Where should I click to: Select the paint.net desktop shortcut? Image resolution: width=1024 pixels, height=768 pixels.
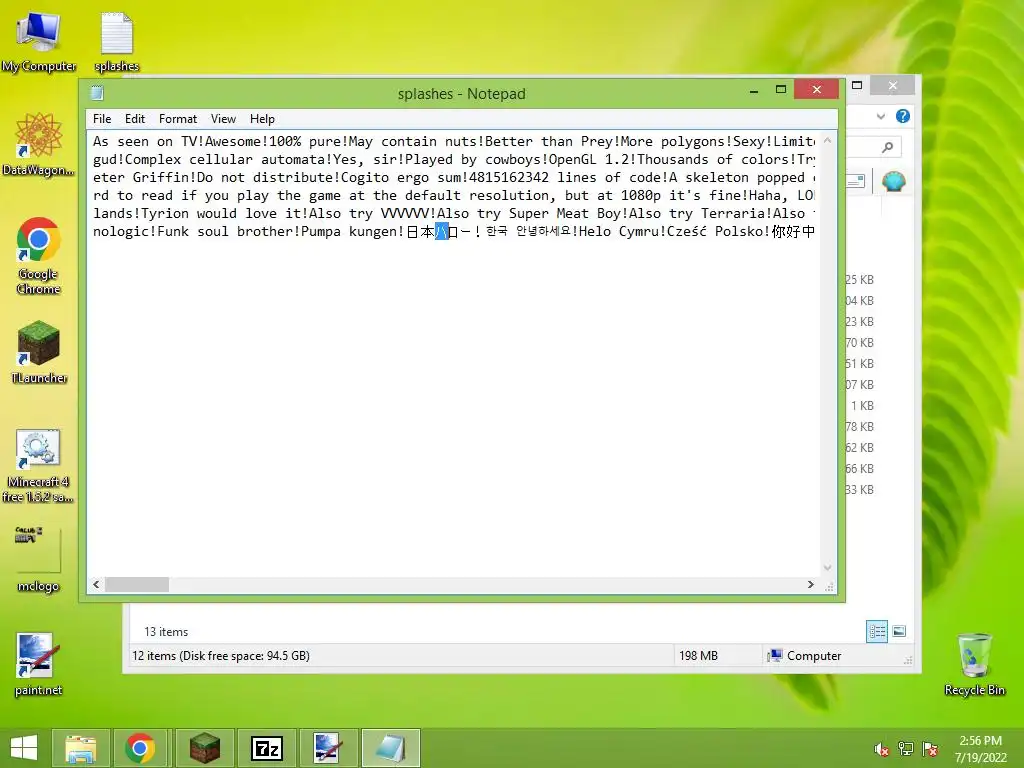pos(39,665)
